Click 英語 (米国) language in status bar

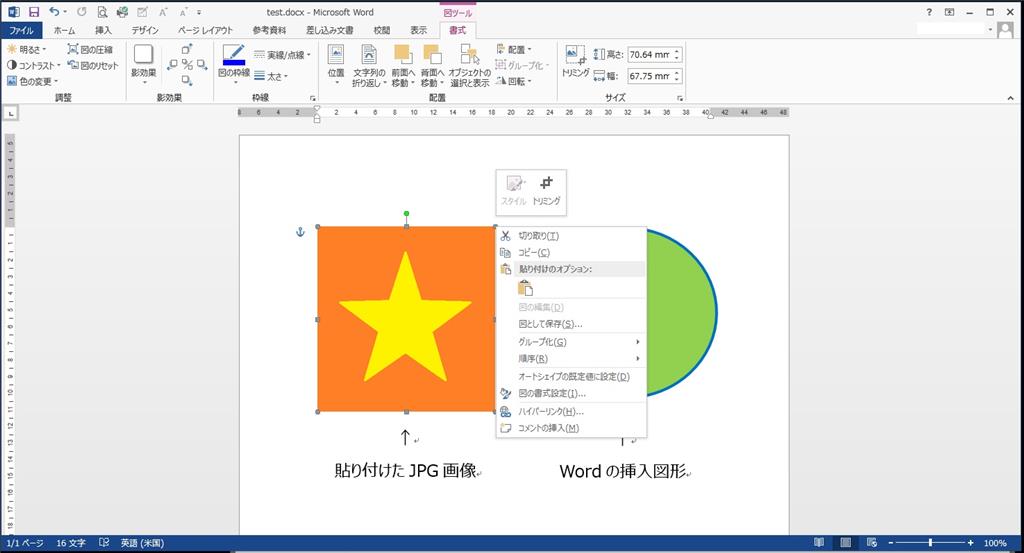[x=142, y=543]
